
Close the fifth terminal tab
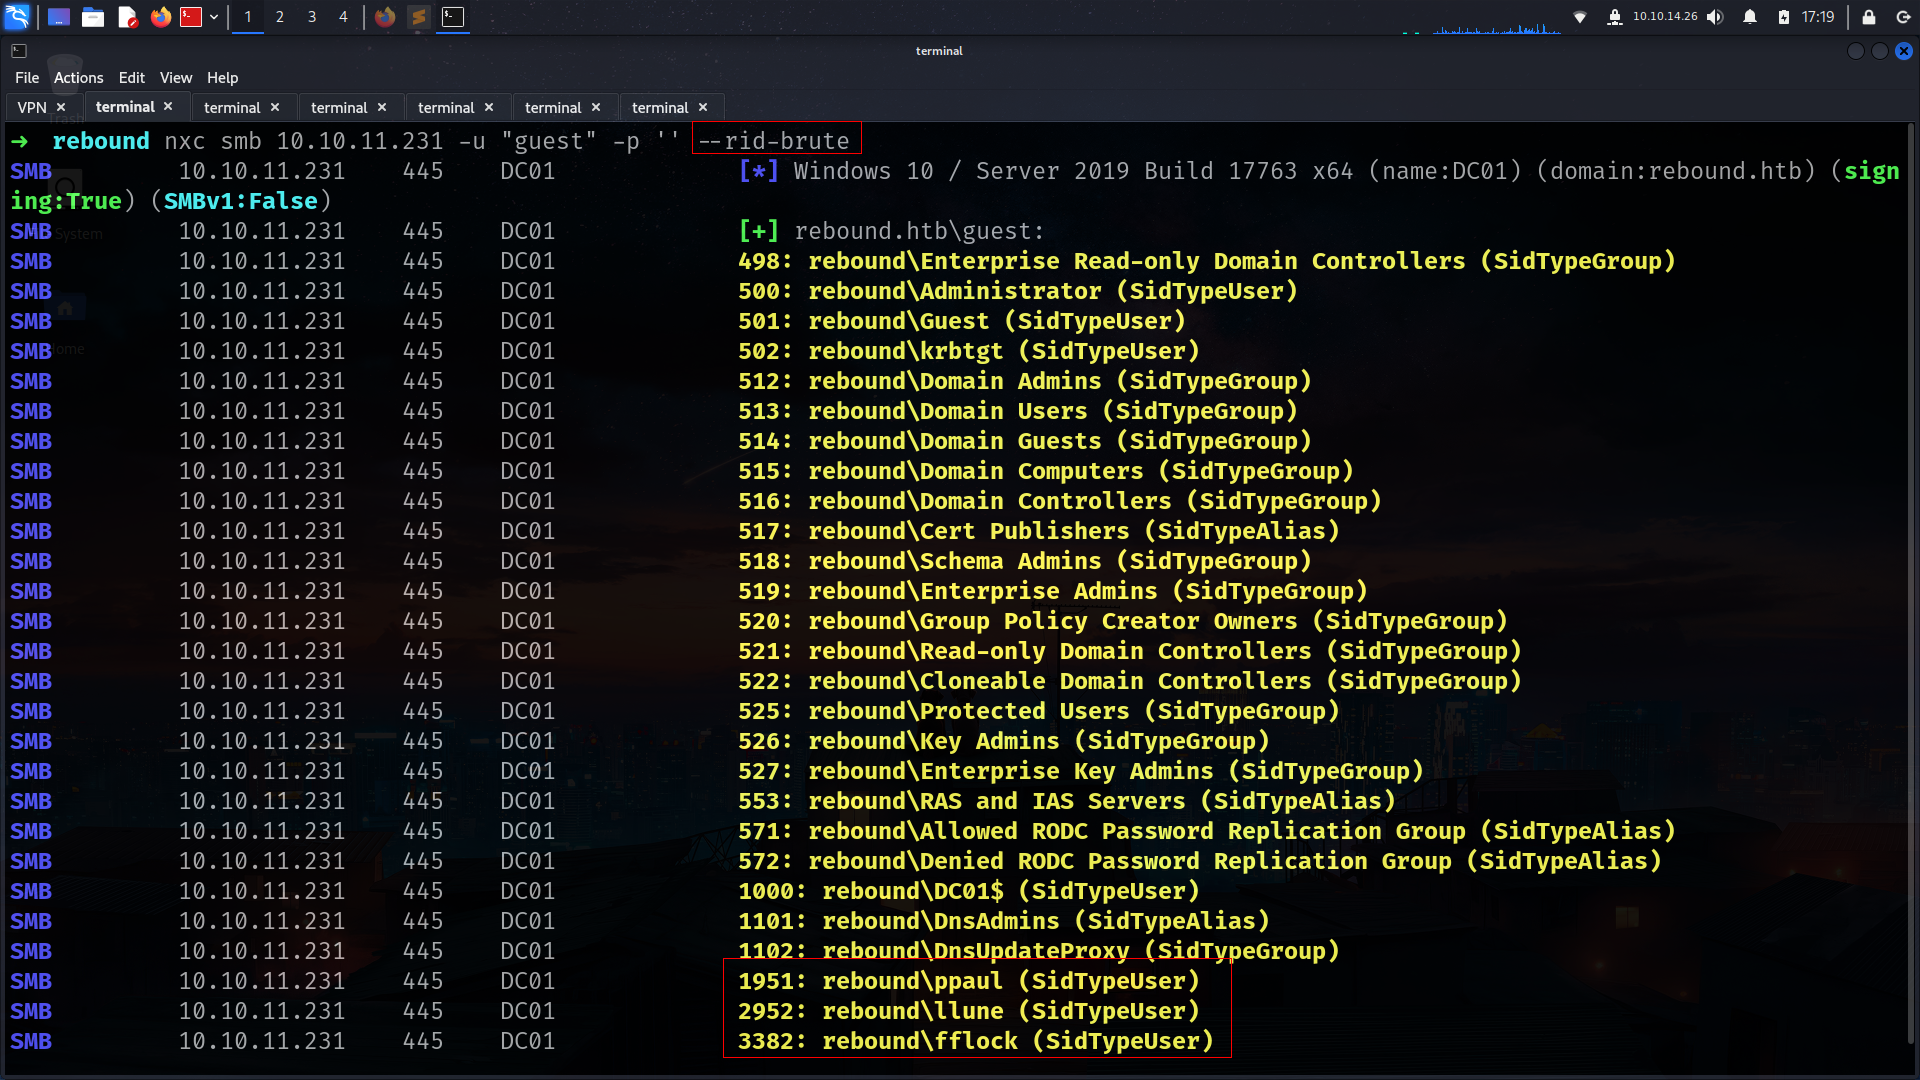(489, 107)
